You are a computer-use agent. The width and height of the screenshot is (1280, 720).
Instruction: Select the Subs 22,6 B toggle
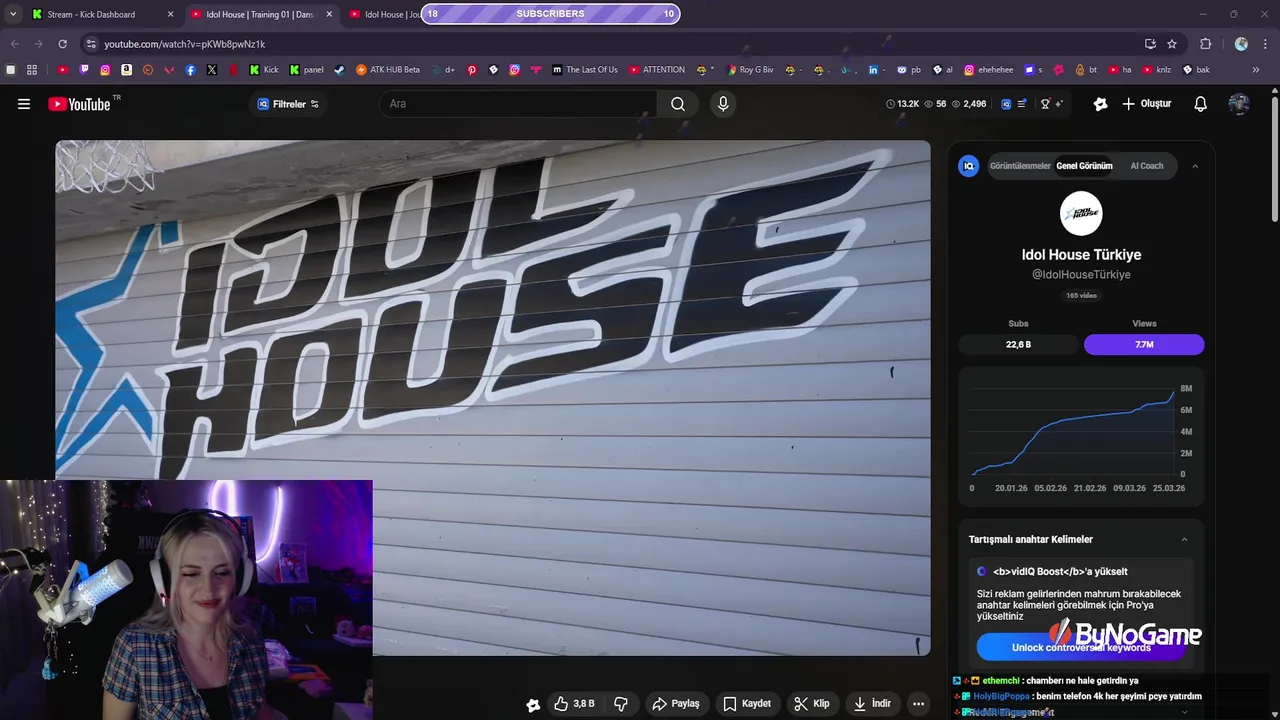pyautogui.click(x=1018, y=344)
